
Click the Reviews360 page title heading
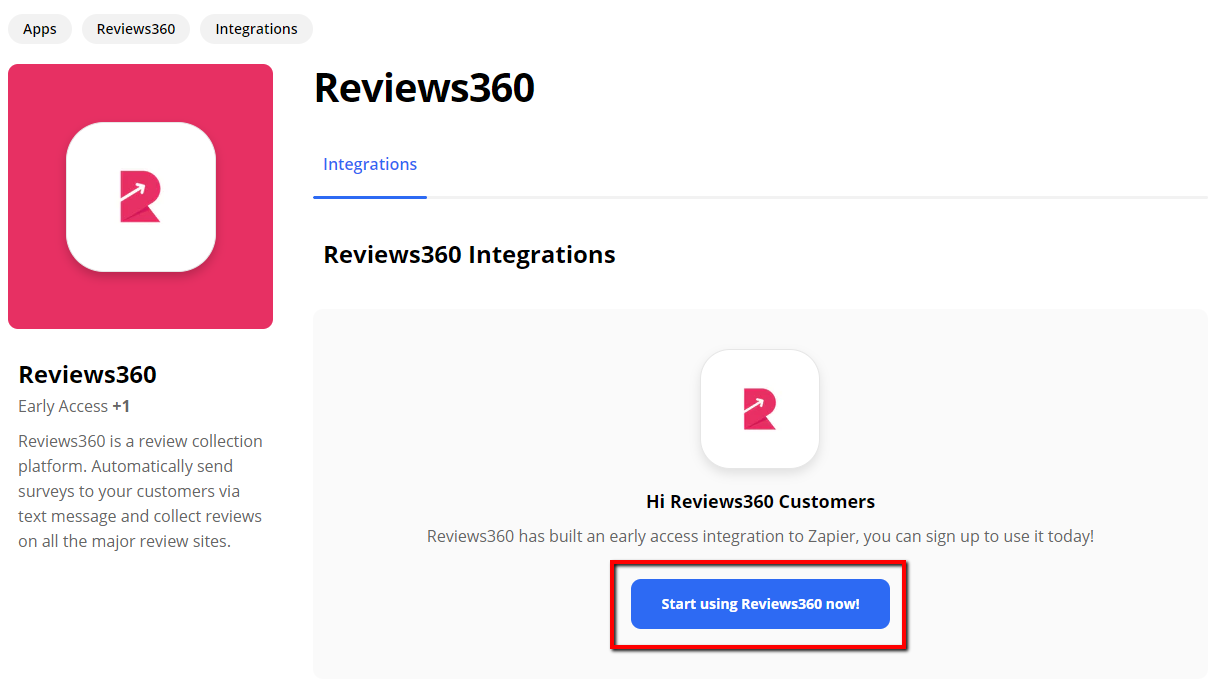point(424,88)
